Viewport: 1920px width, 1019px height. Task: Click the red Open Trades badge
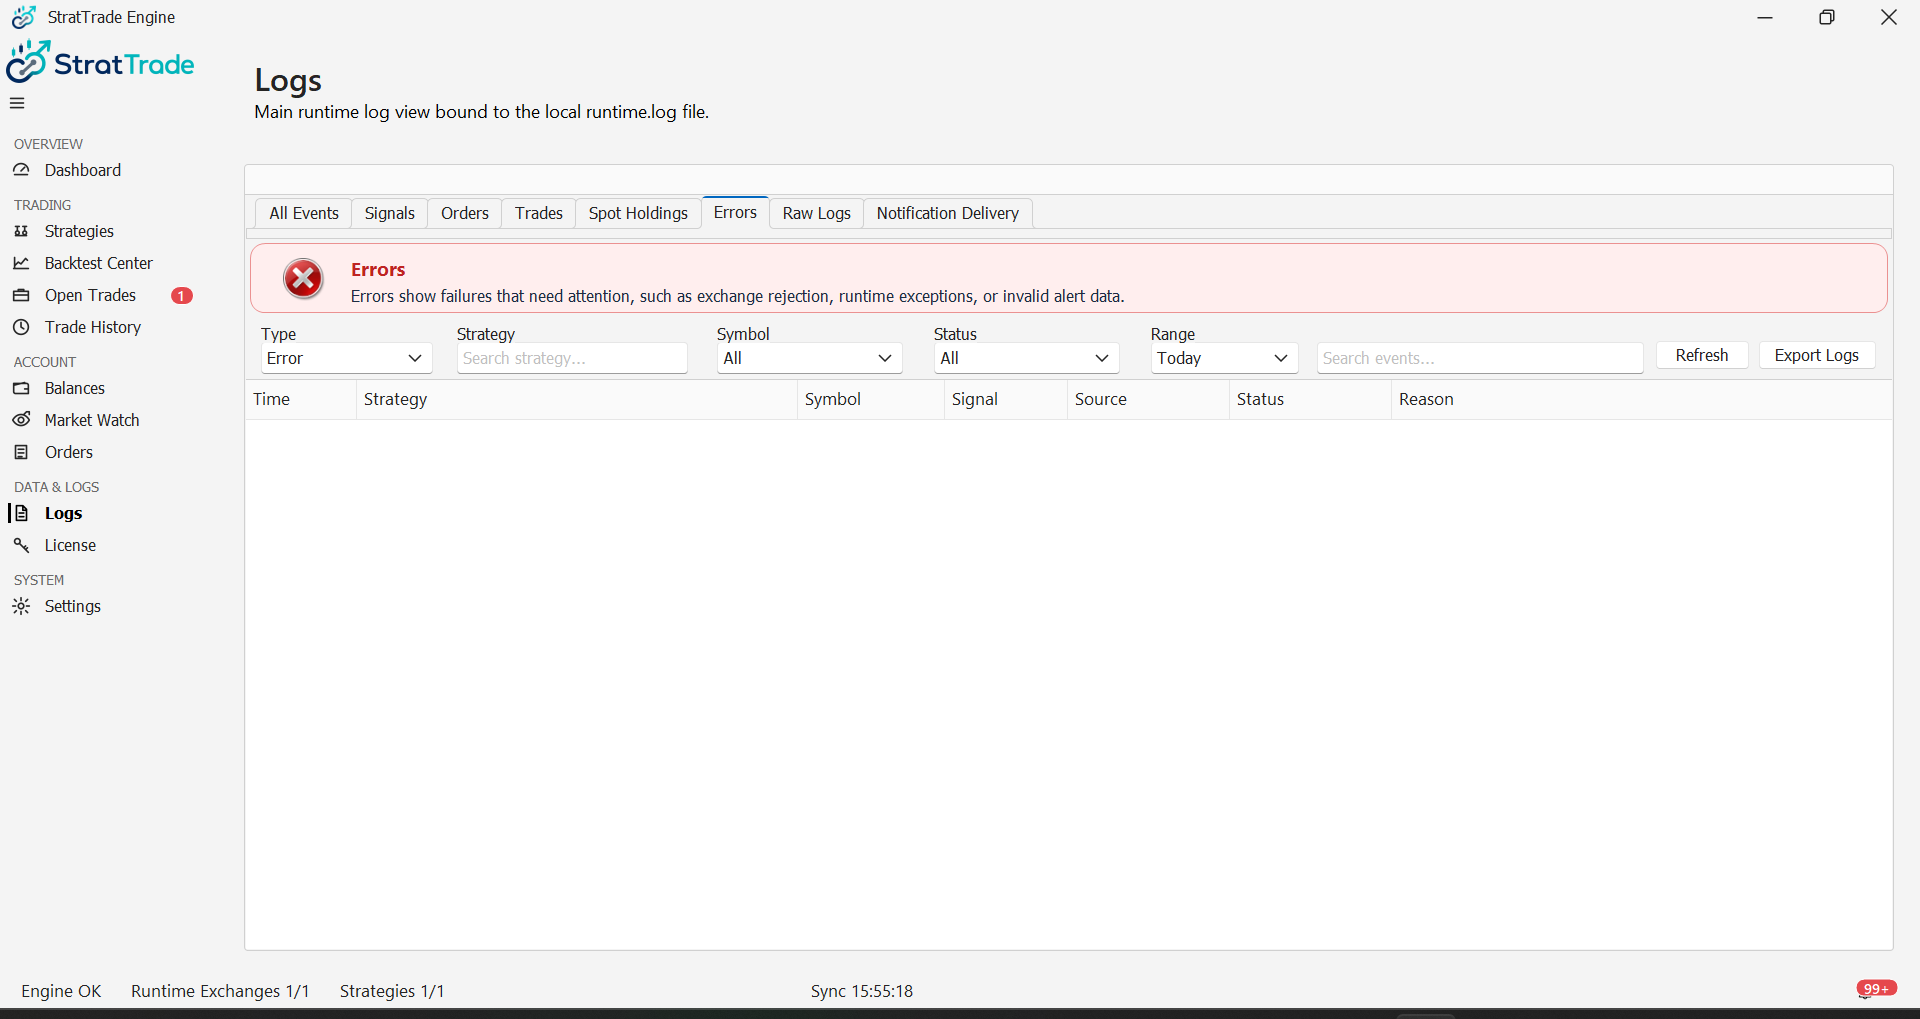(x=182, y=295)
